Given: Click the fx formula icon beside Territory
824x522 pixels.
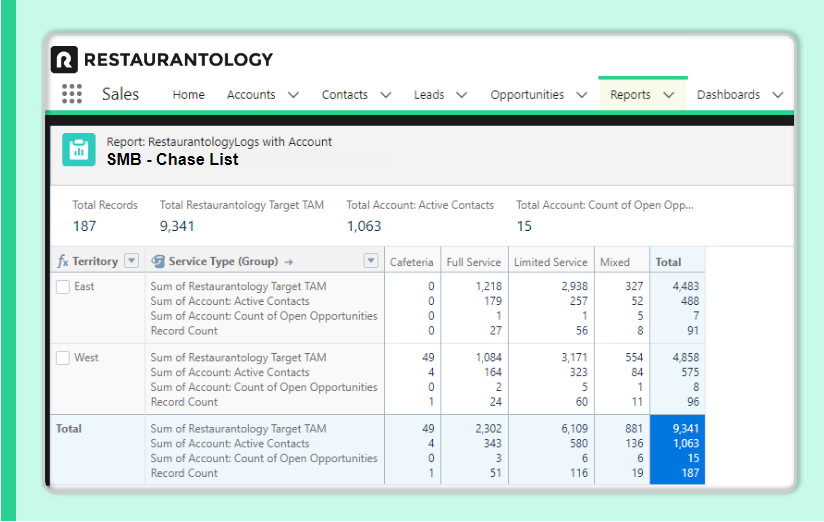Looking at the screenshot, I should point(63,261).
